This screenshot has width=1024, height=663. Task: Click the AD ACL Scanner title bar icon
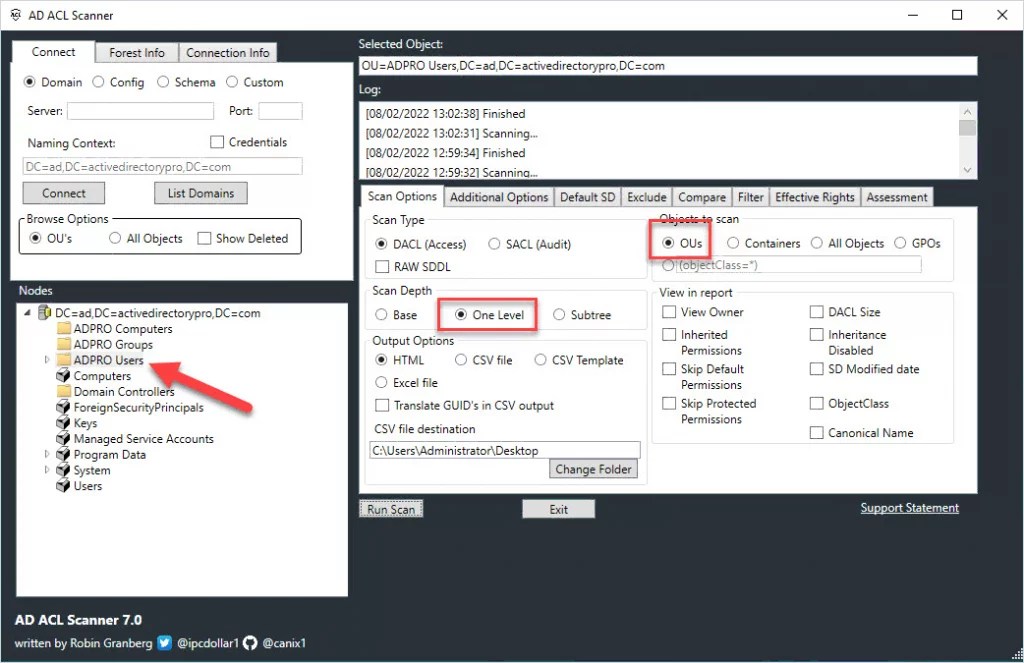tap(15, 15)
